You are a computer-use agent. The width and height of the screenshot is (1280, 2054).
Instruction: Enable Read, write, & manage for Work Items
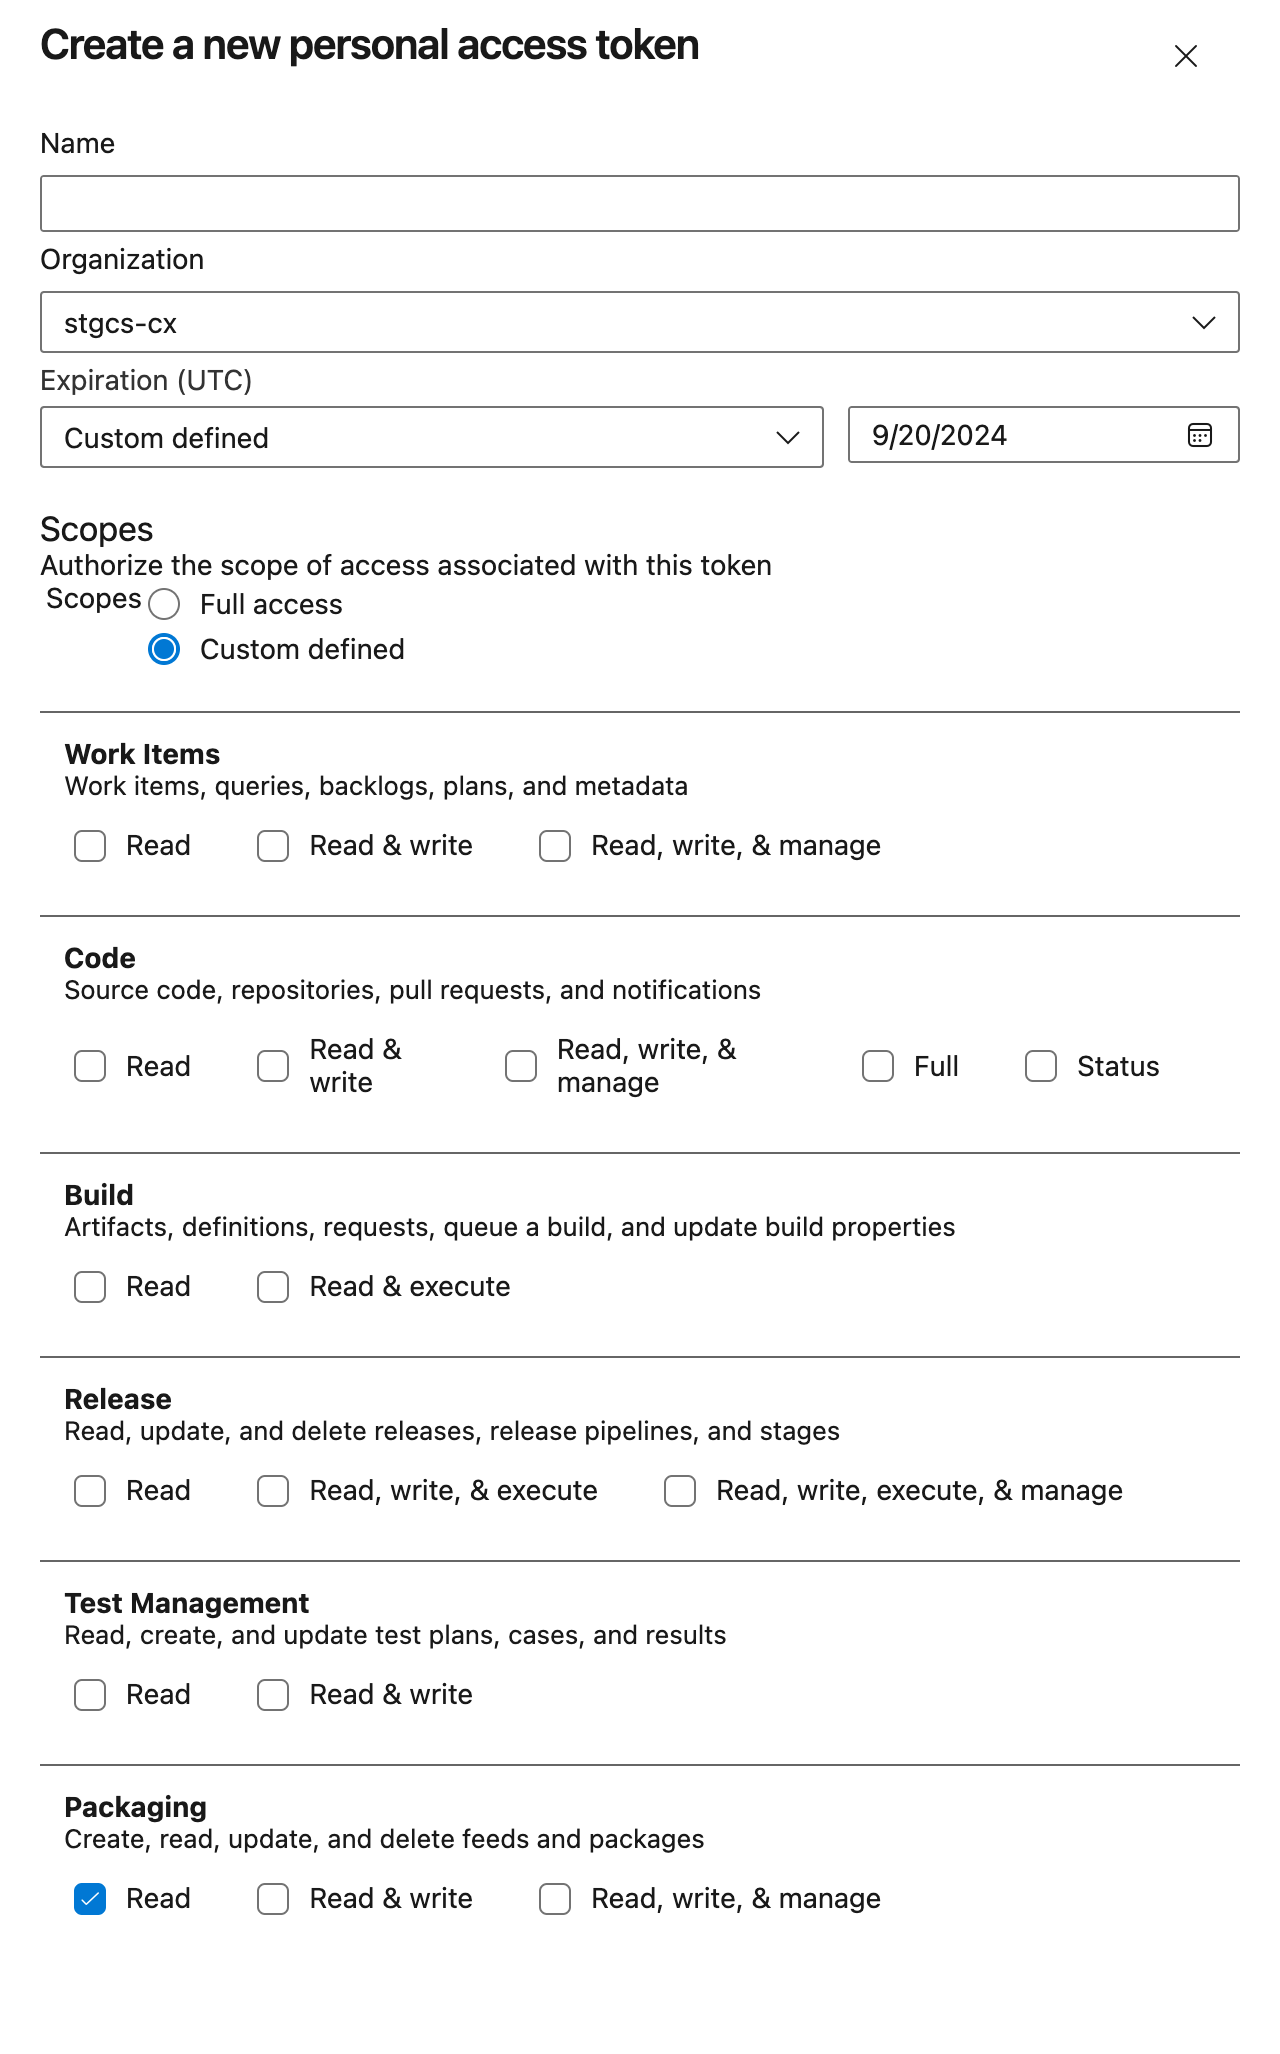coord(555,846)
